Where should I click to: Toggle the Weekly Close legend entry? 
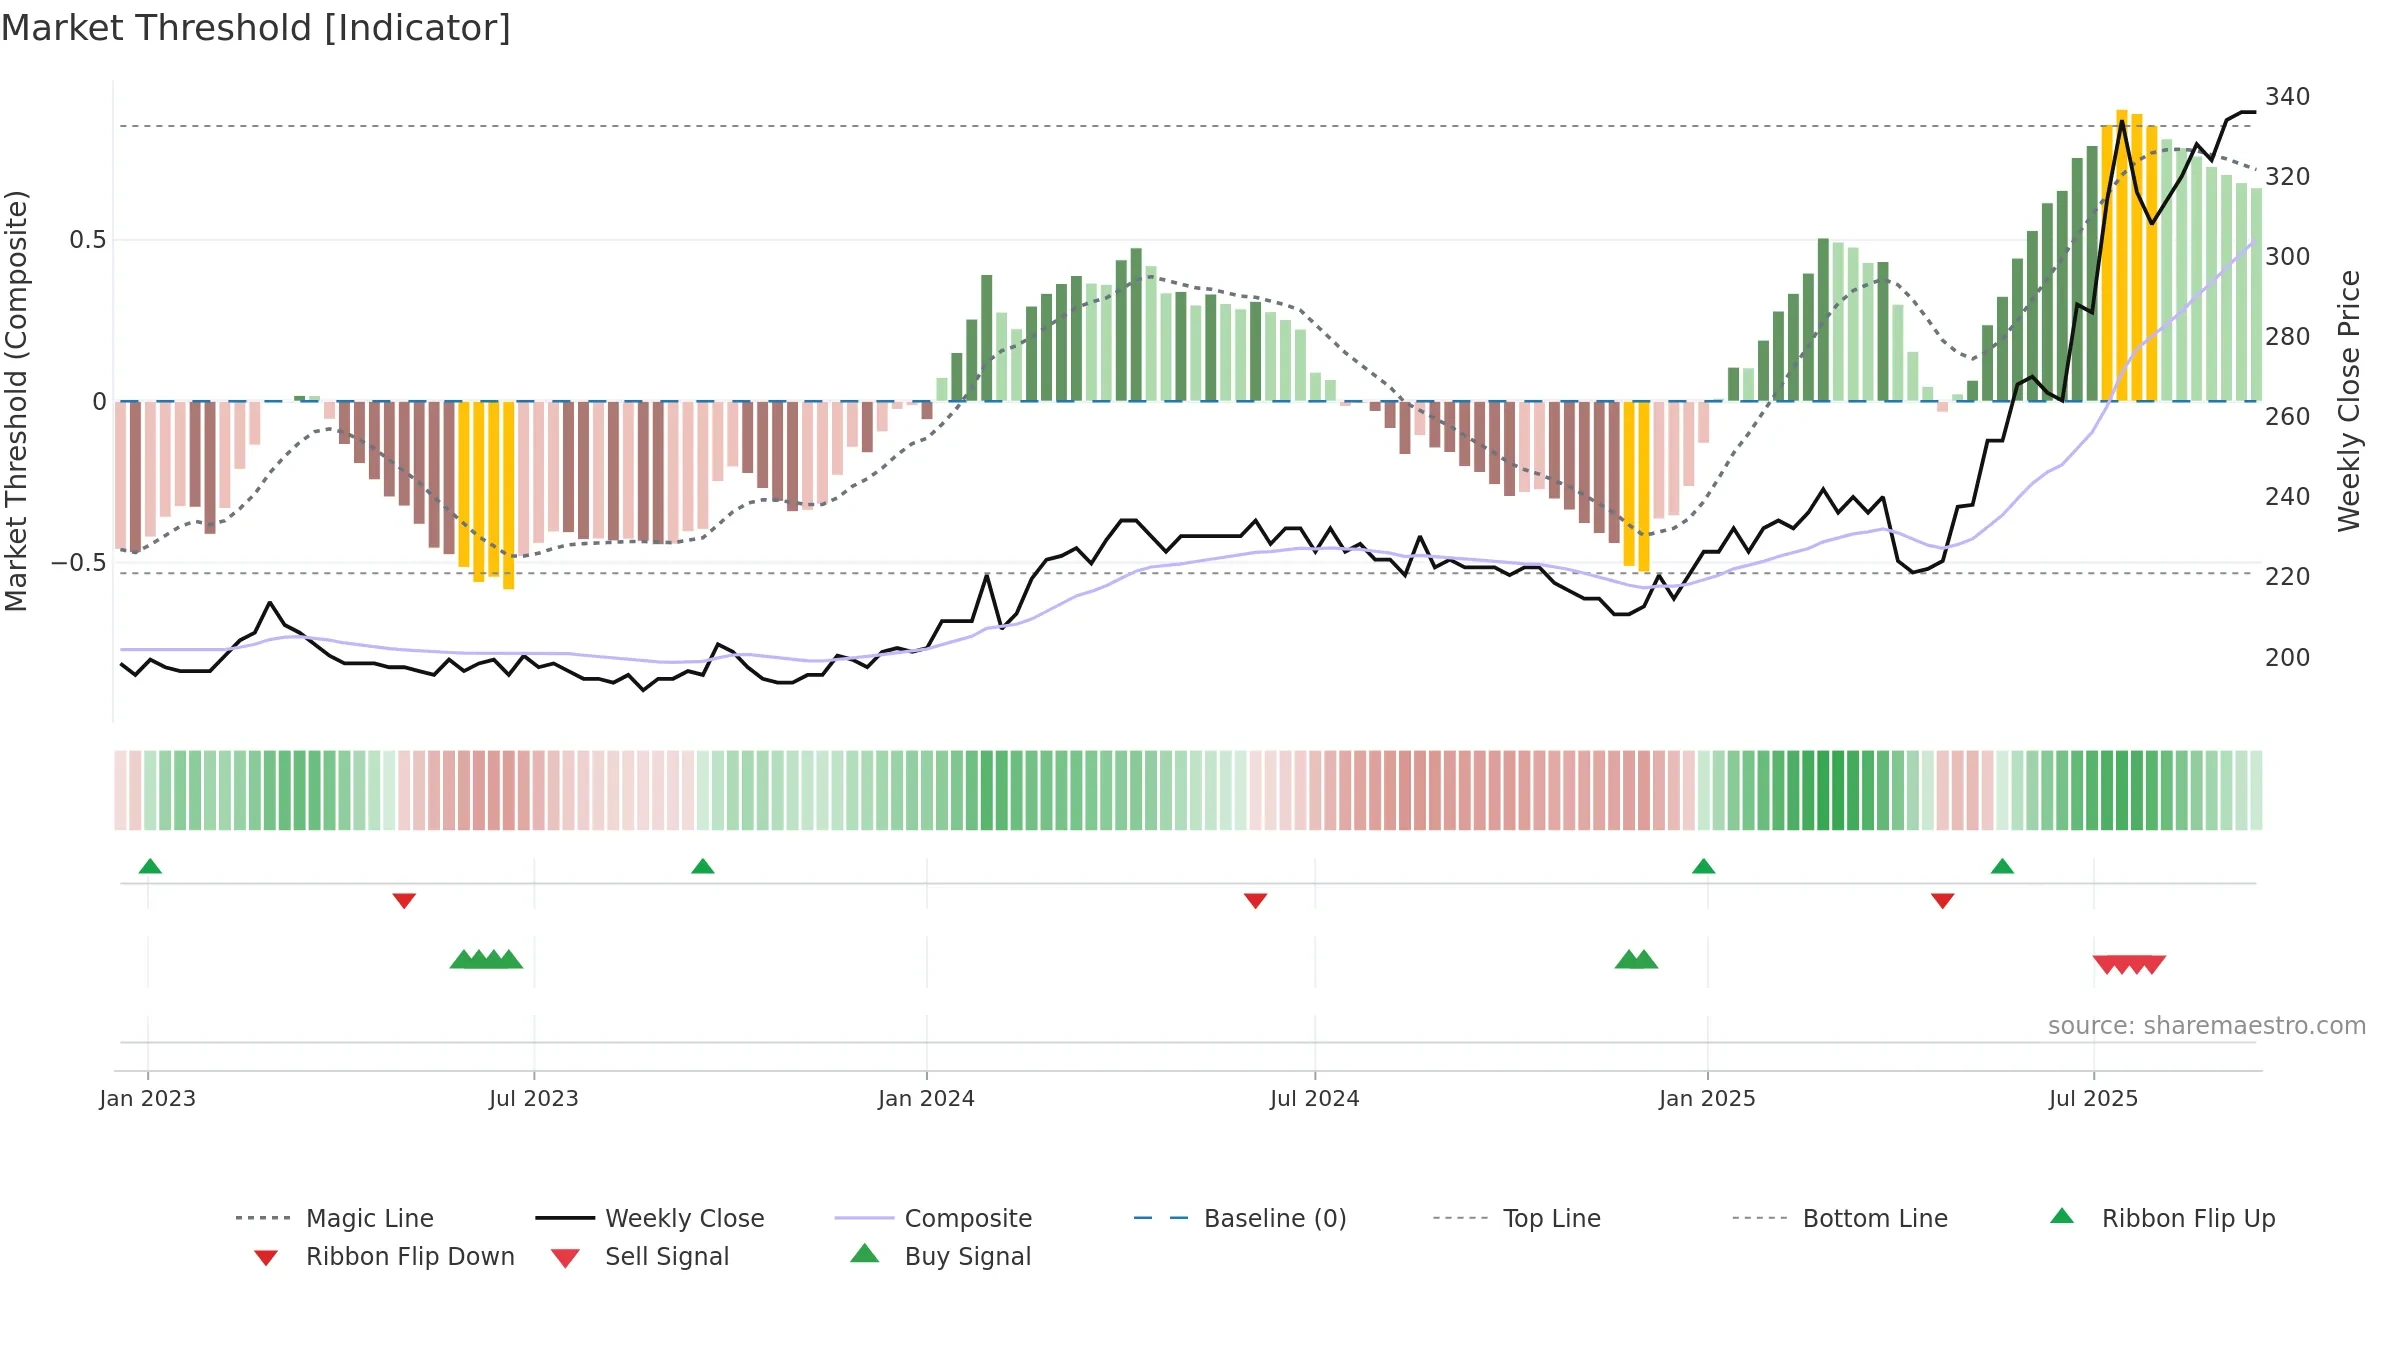click(650, 1218)
